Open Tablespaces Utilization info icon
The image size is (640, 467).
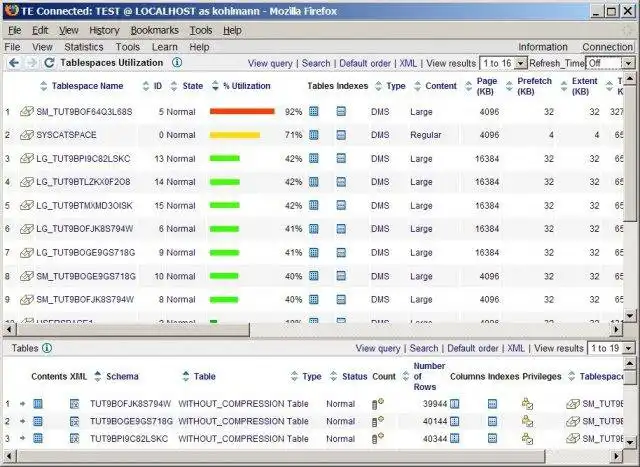(x=177, y=62)
